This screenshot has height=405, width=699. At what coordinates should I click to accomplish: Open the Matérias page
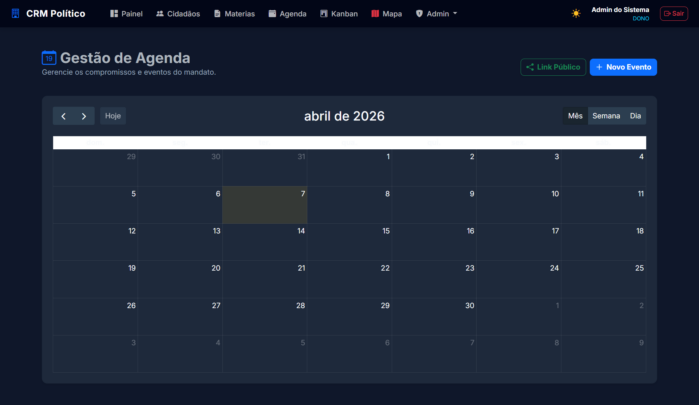tap(234, 14)
